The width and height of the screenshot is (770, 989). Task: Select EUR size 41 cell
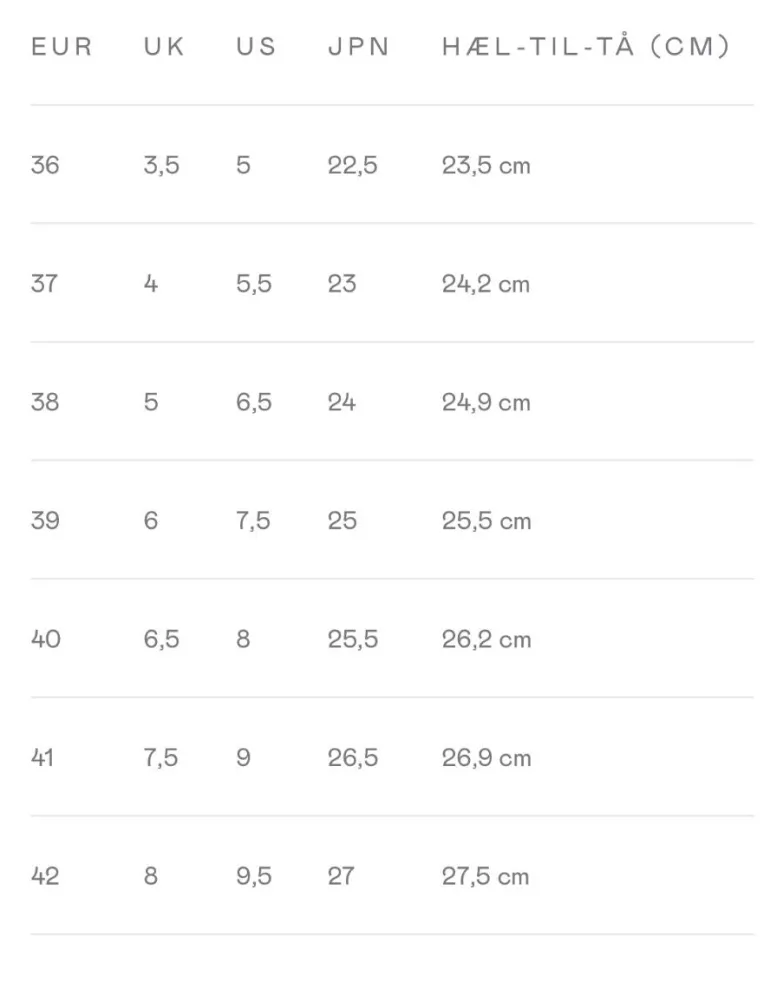(x=42, y=758)
